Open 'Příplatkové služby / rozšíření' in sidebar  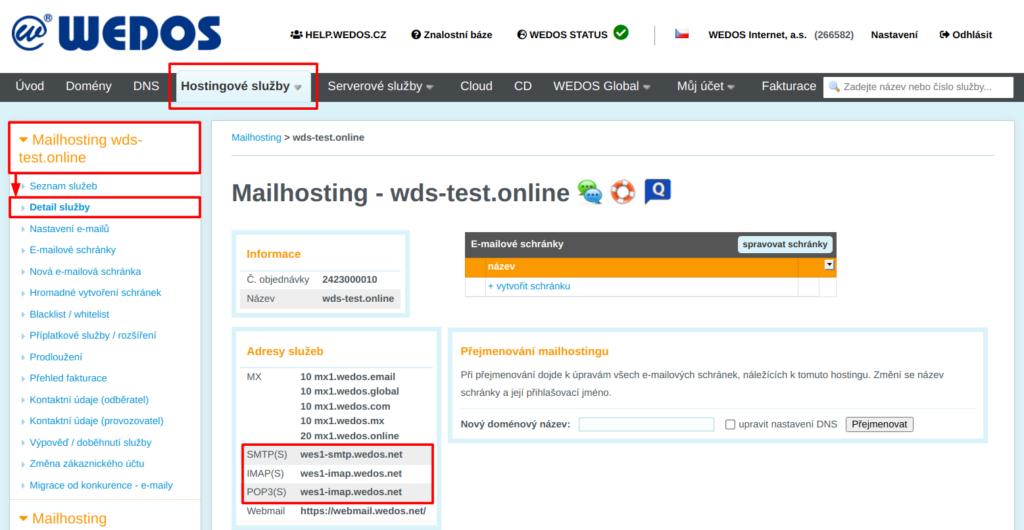pyautogui.click(x=93, y=335)
